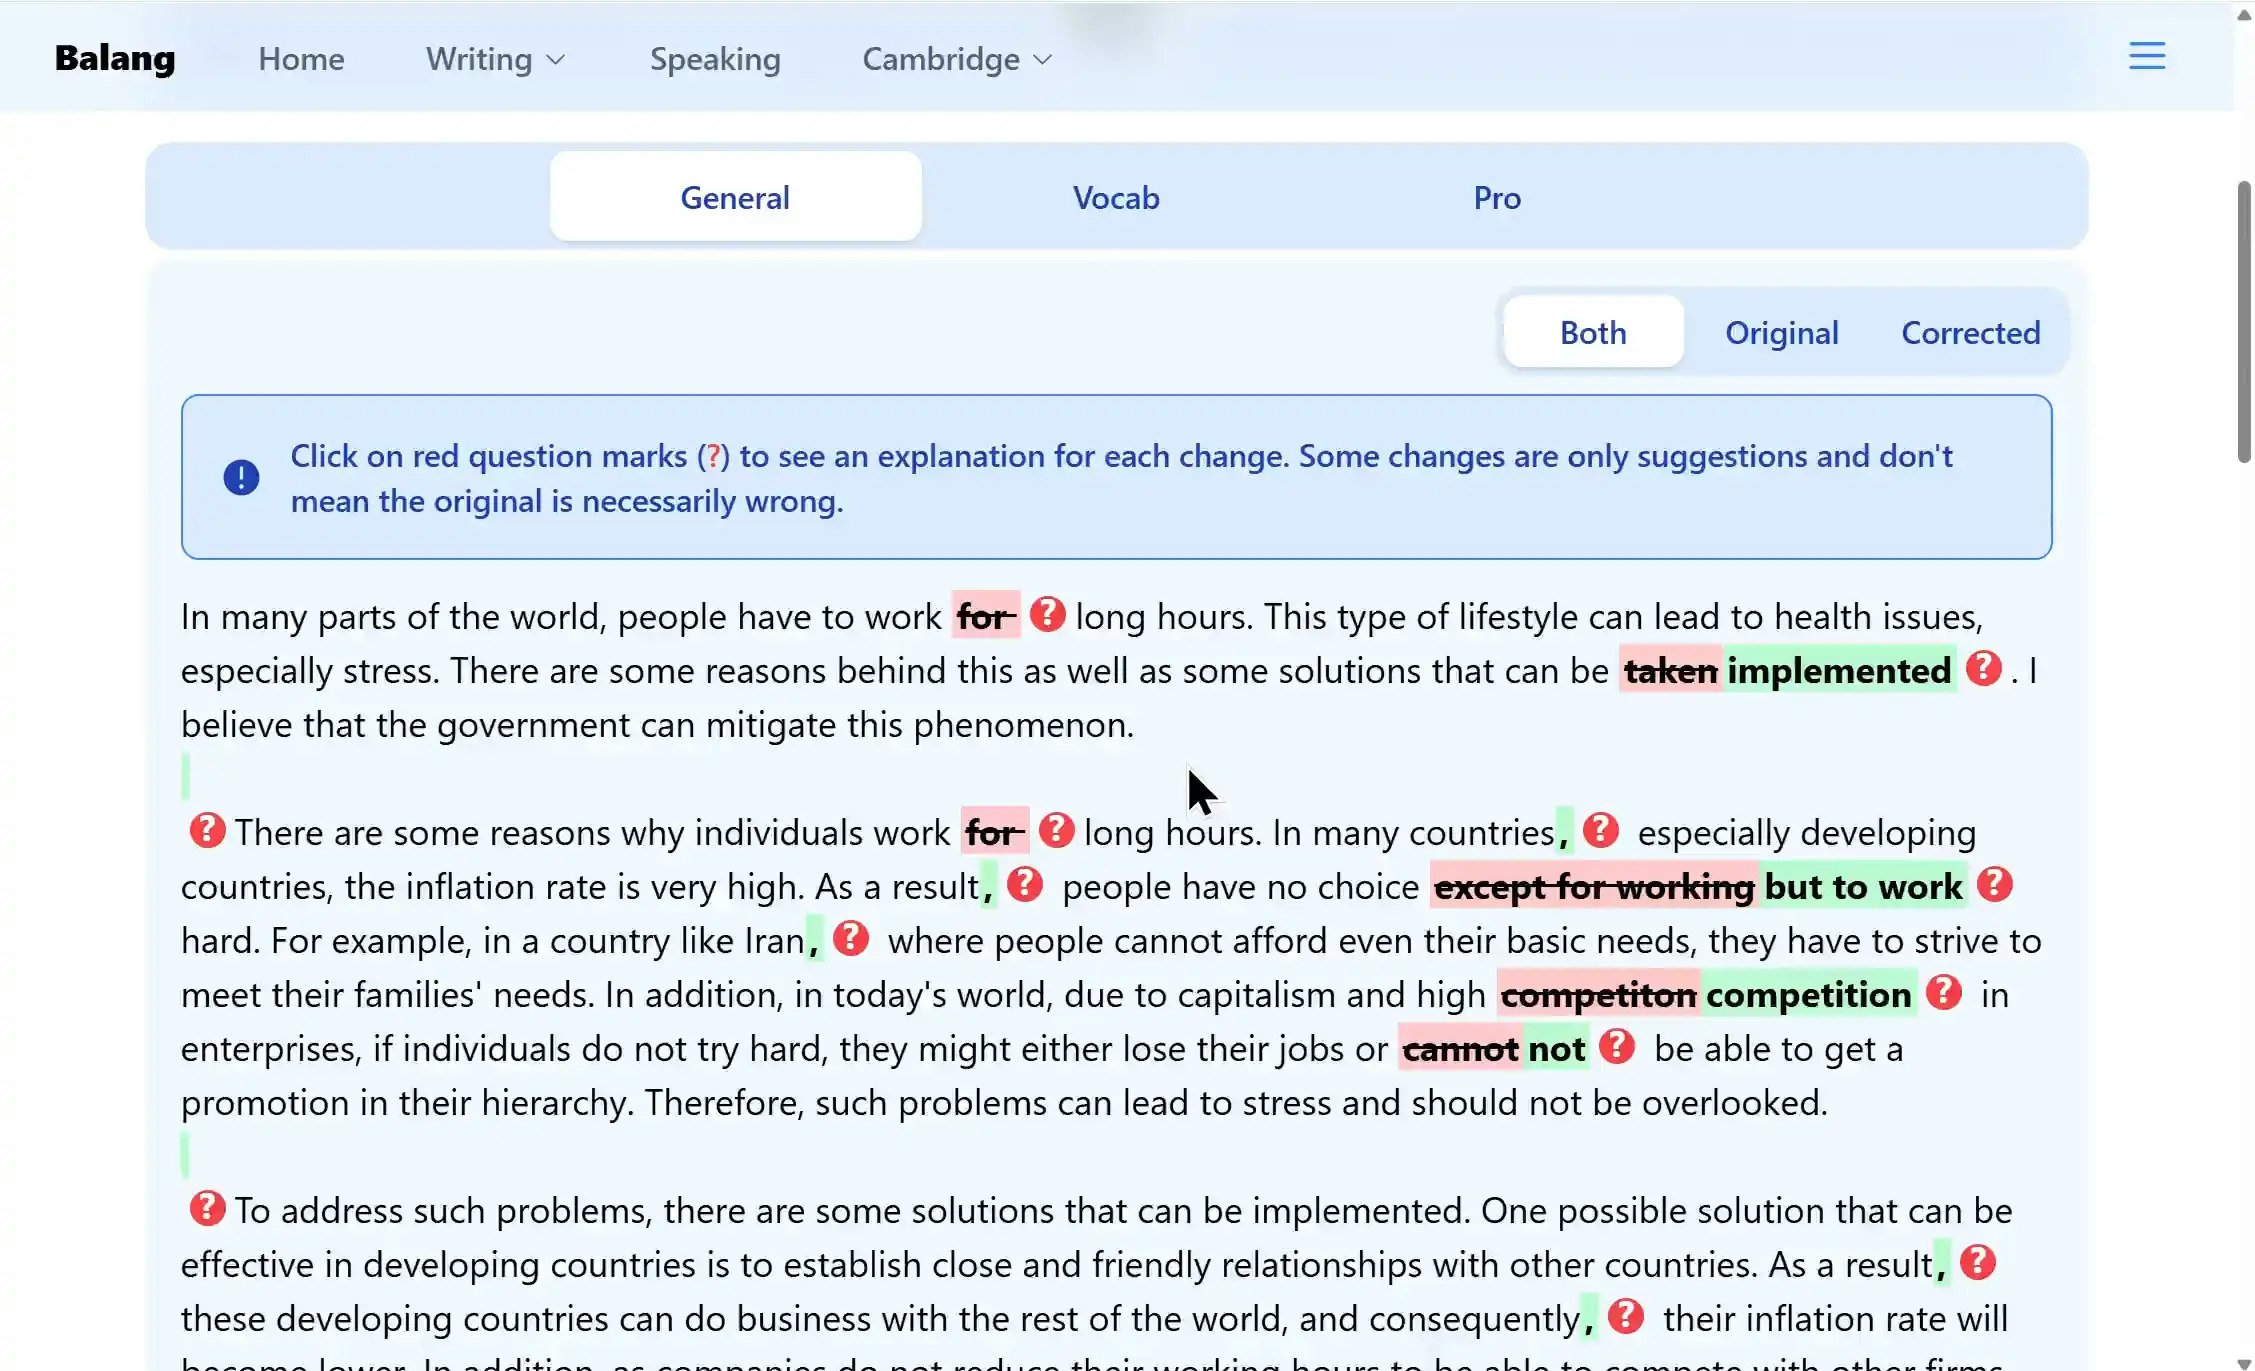Viewport: 2255px width, 1371px height.
Task: Expand the Cambridge dropdown menu
Action: (x=956, y=59)
